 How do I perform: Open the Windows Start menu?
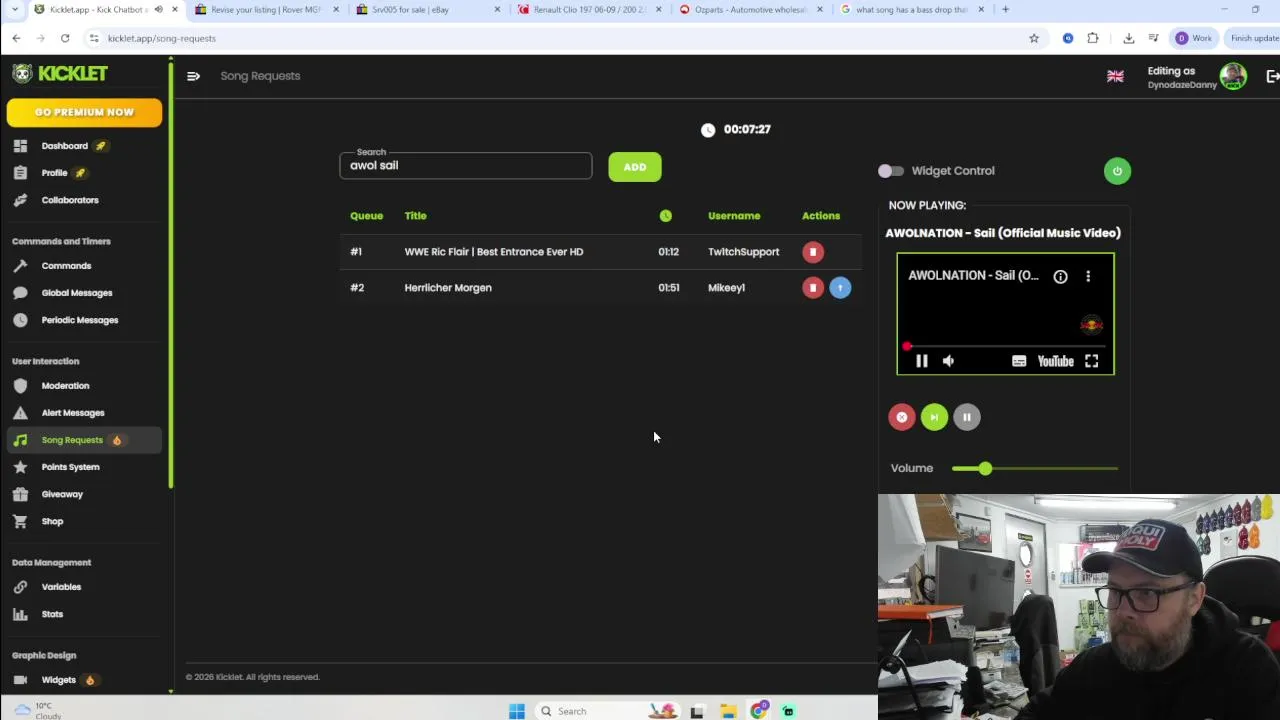point(516,711)
